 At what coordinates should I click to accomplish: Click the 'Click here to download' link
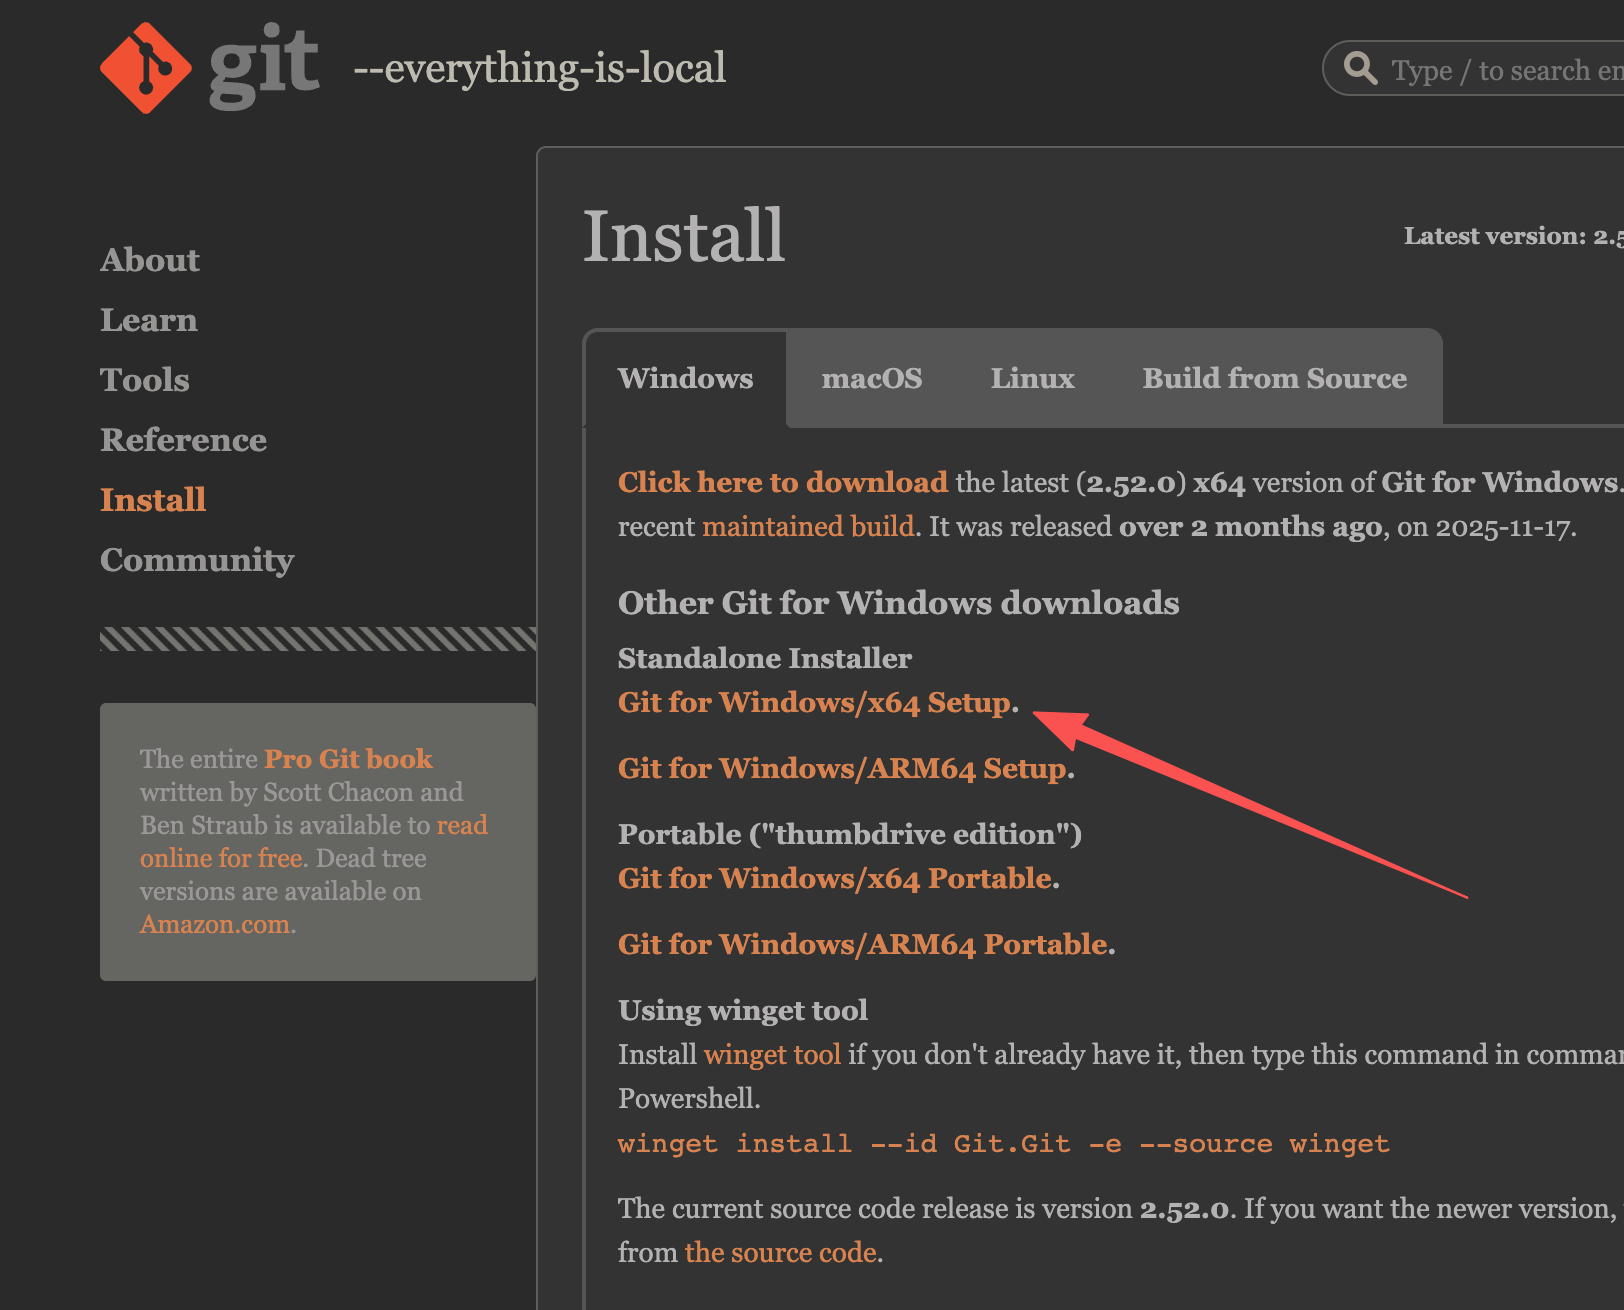pos(783,482)
